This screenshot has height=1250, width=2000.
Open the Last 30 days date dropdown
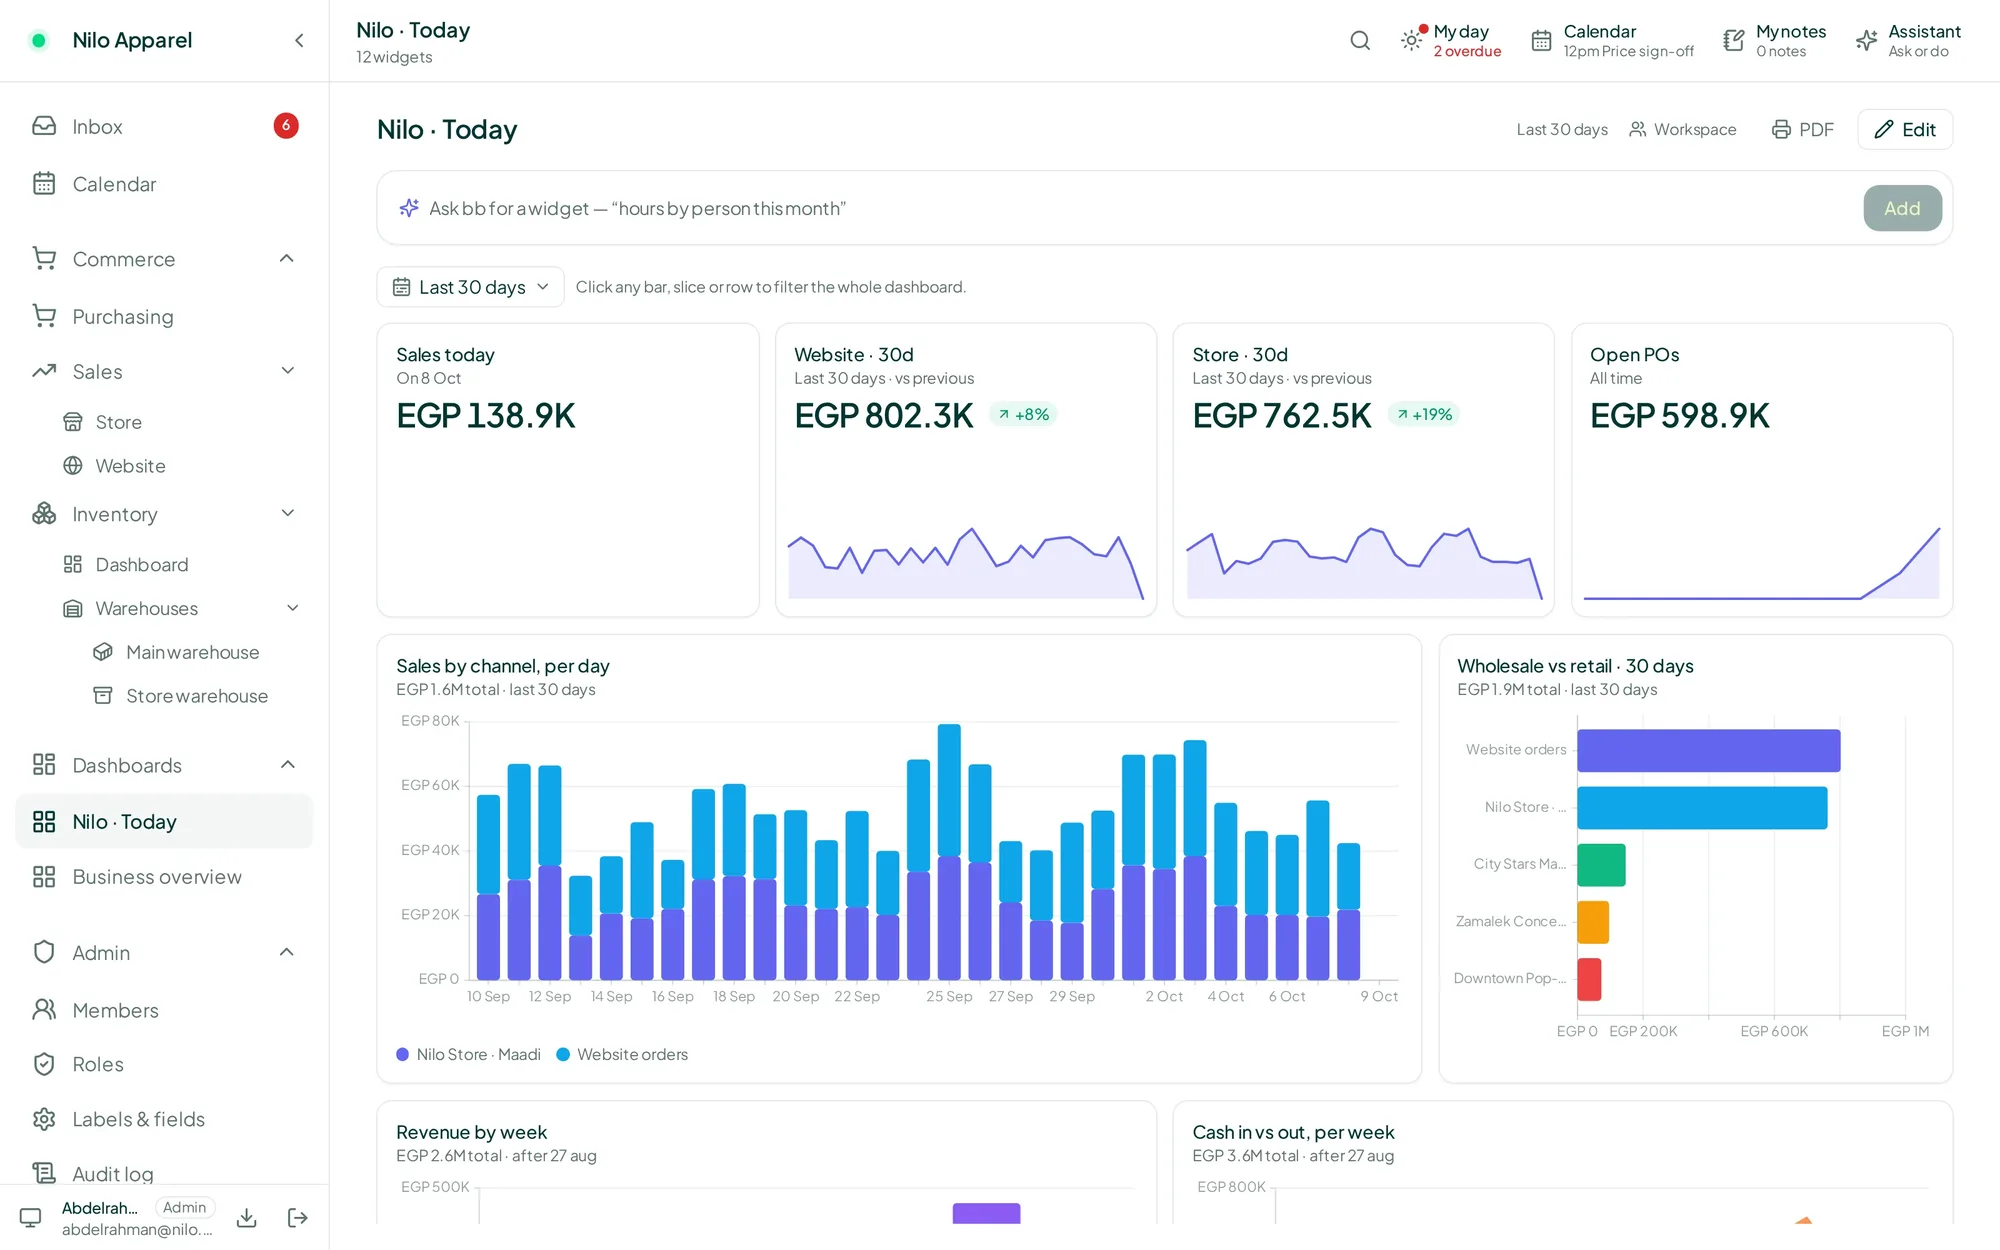[470, 287]
